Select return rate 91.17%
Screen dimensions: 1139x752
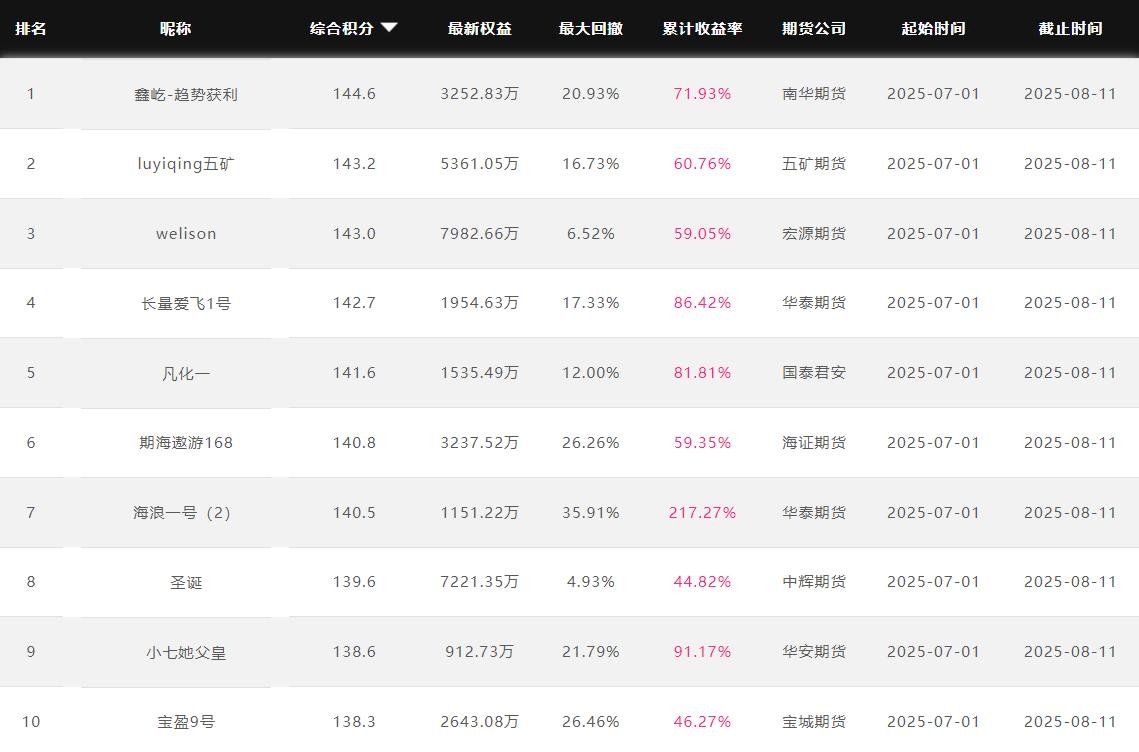(x=702, y=652)
